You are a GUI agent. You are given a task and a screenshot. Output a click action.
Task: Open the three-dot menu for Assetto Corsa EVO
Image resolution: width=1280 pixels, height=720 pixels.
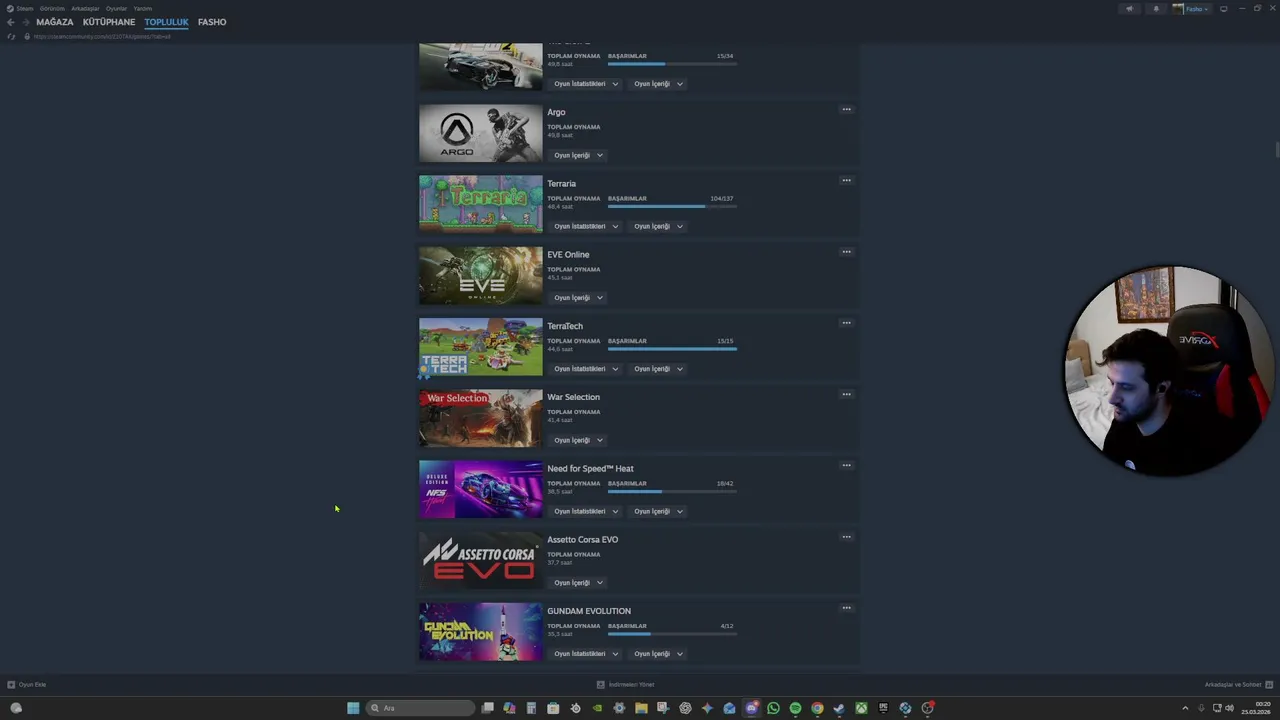[846, 537]
